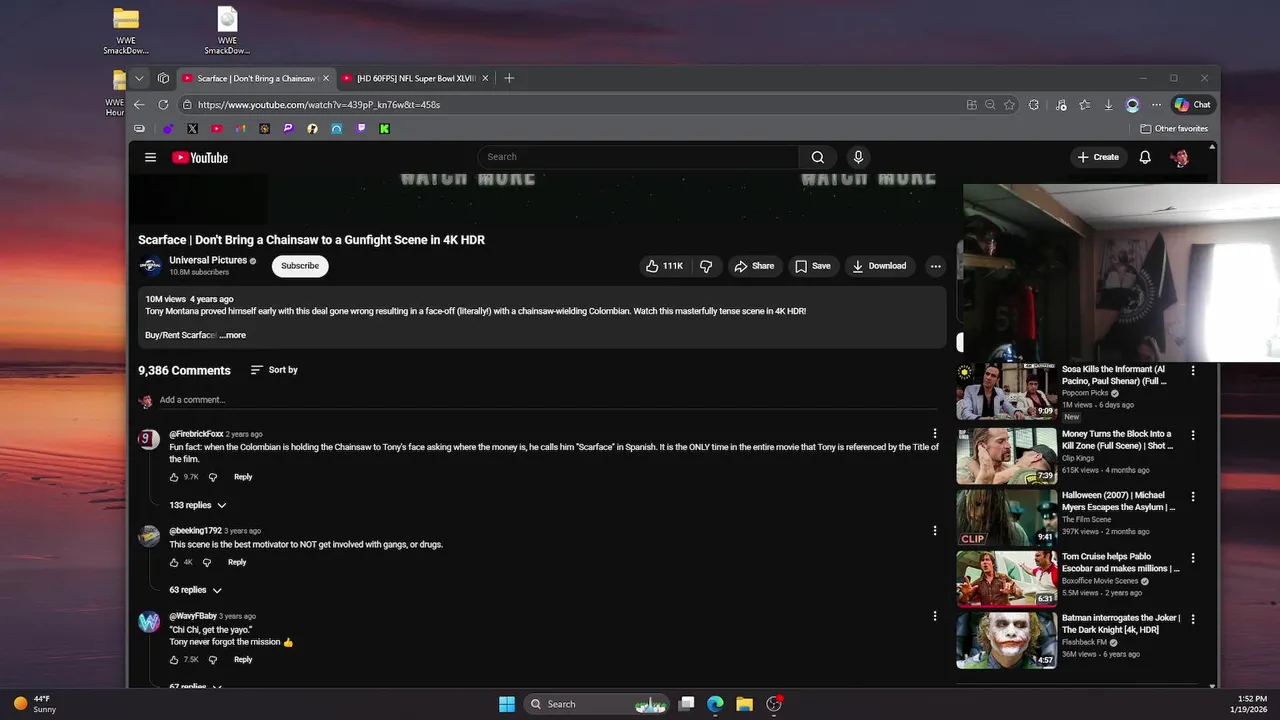Like the Scarface video (111K)

(x=664, y=266)
